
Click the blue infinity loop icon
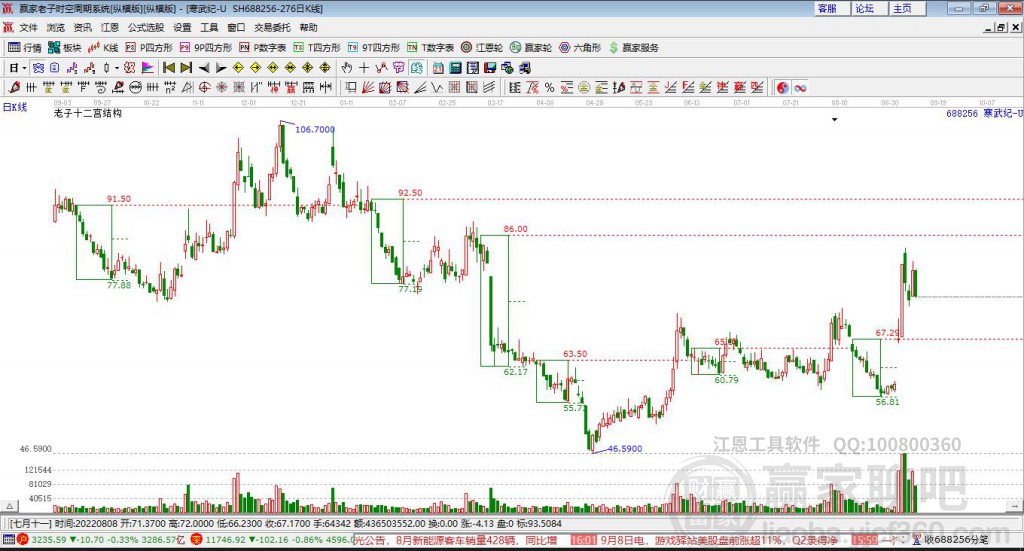pyautogui.click(x=800, y=87)
